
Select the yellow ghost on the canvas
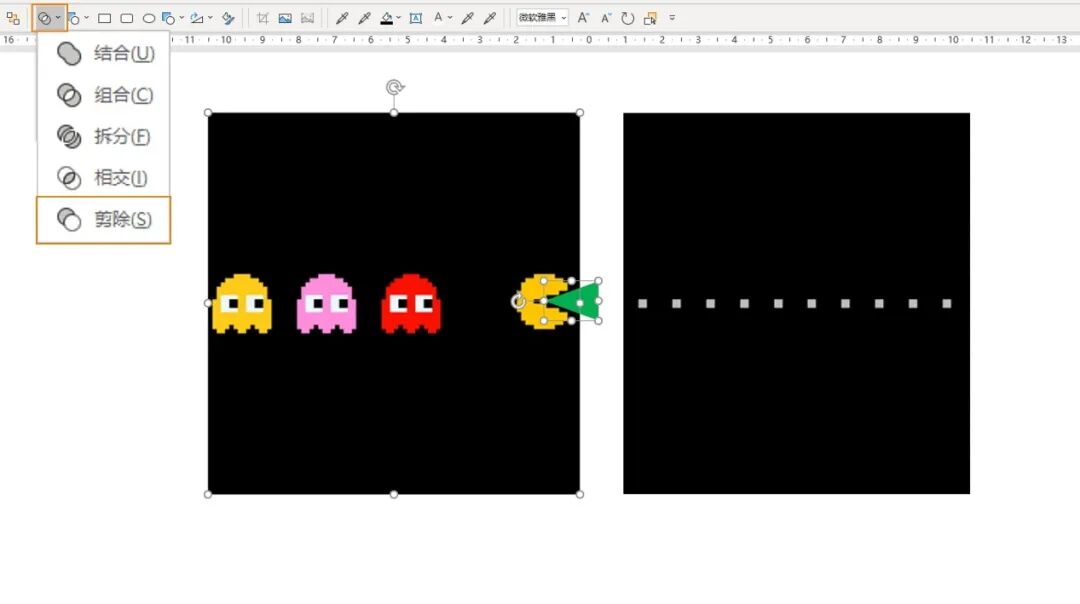(242, 304)
